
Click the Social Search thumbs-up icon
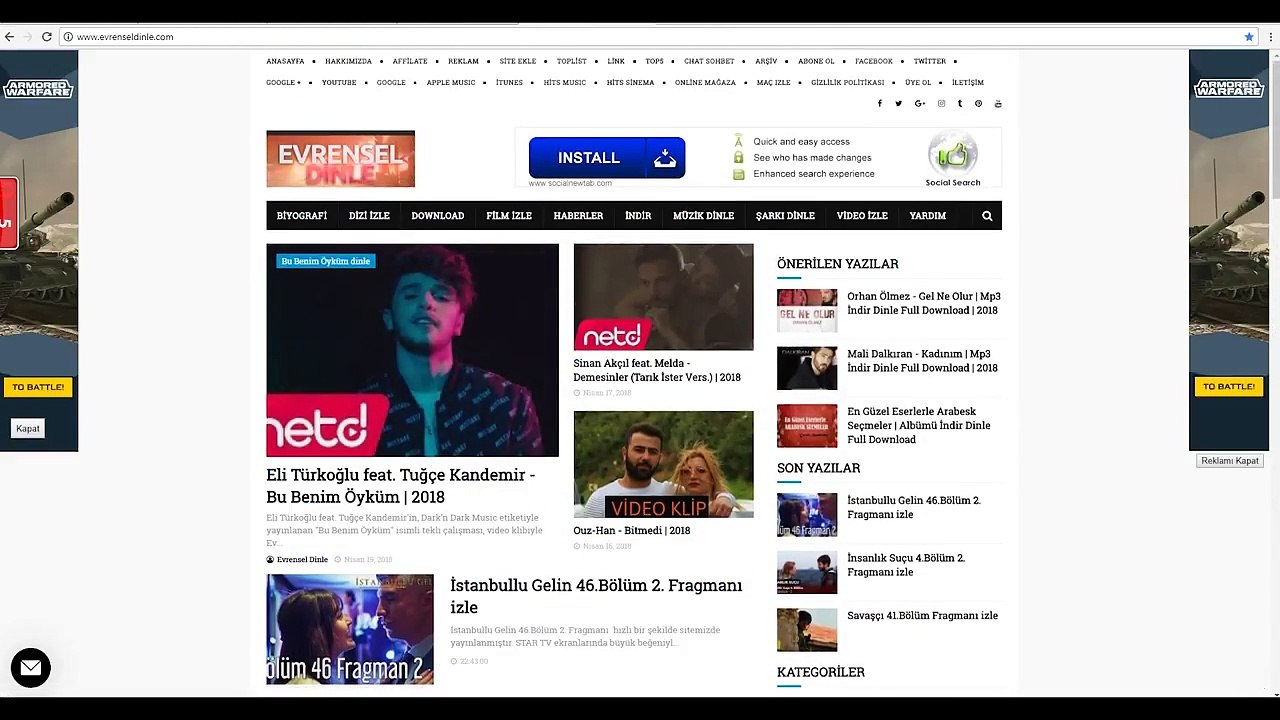click(x=952, y=155)
